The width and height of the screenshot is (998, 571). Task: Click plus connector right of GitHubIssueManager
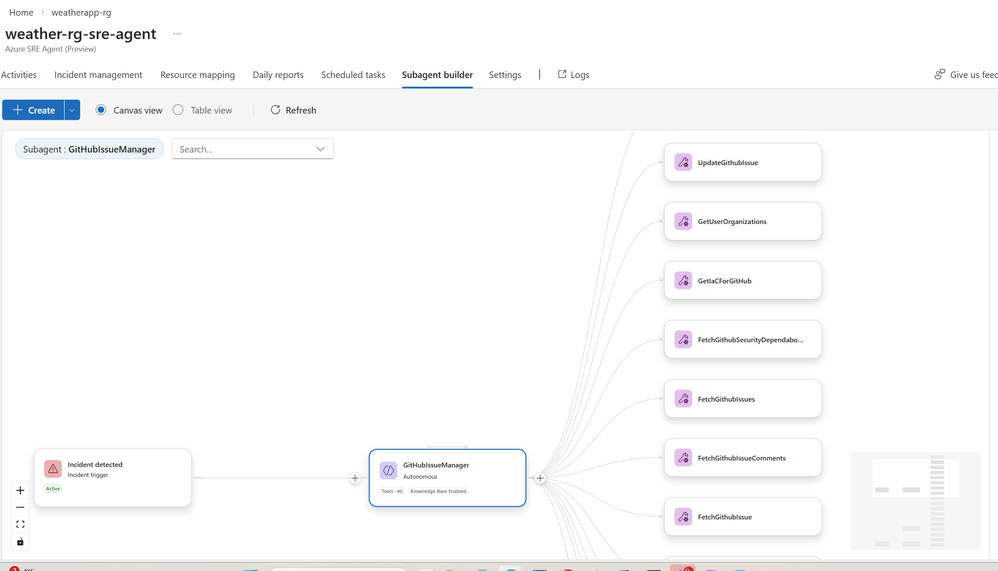(540, 478)
